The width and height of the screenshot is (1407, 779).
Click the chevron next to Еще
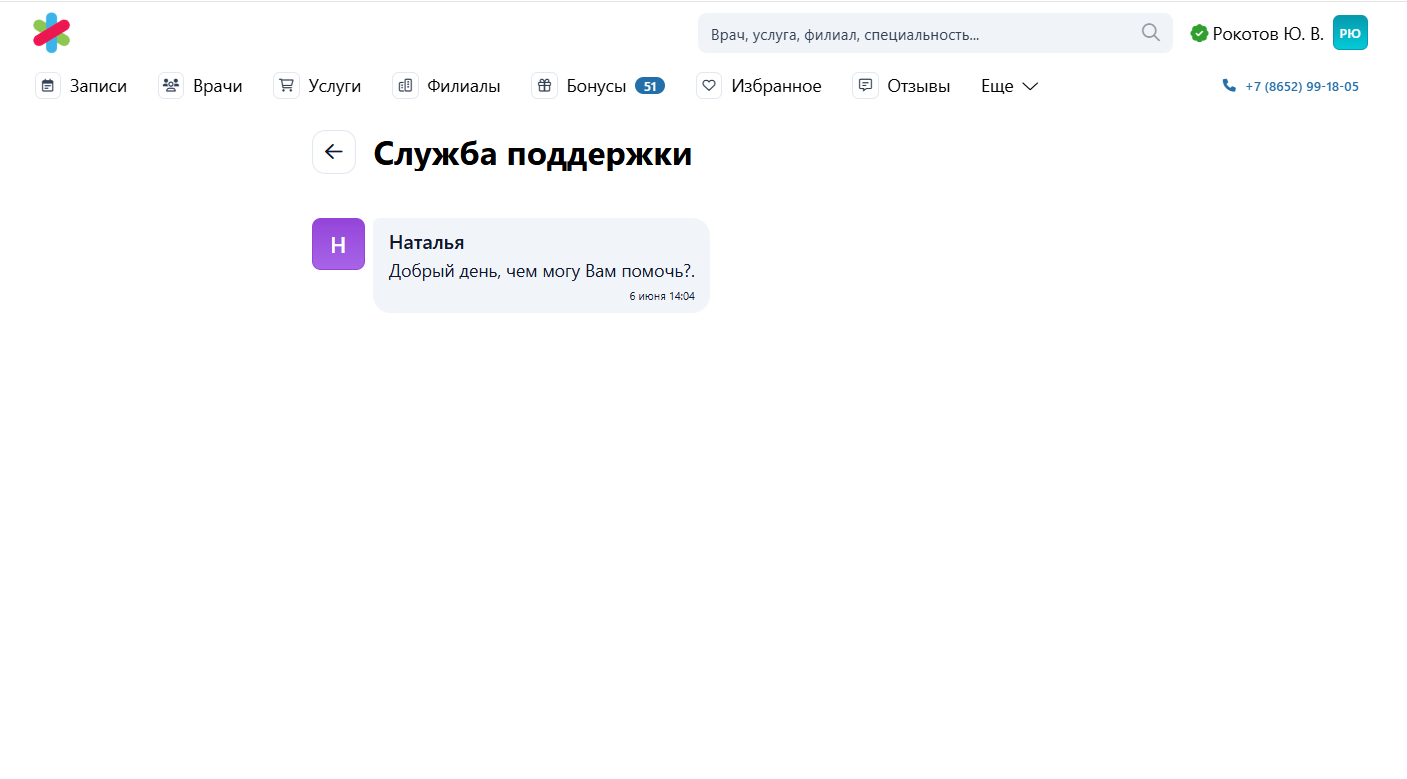1030,87
